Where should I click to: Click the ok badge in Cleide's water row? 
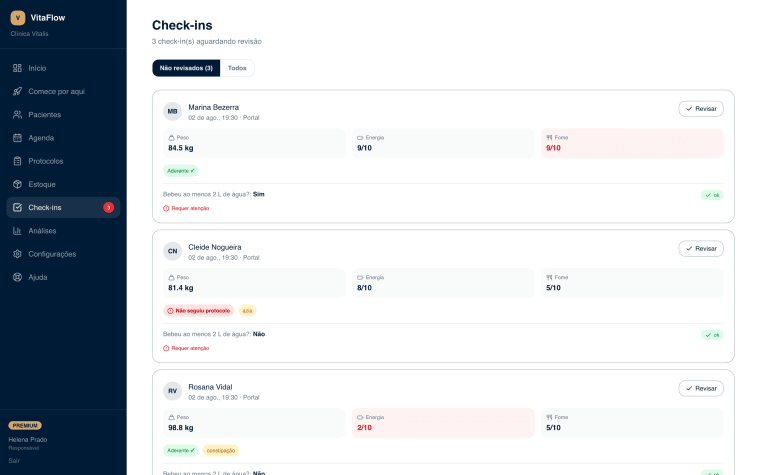(x=712, y=335)
